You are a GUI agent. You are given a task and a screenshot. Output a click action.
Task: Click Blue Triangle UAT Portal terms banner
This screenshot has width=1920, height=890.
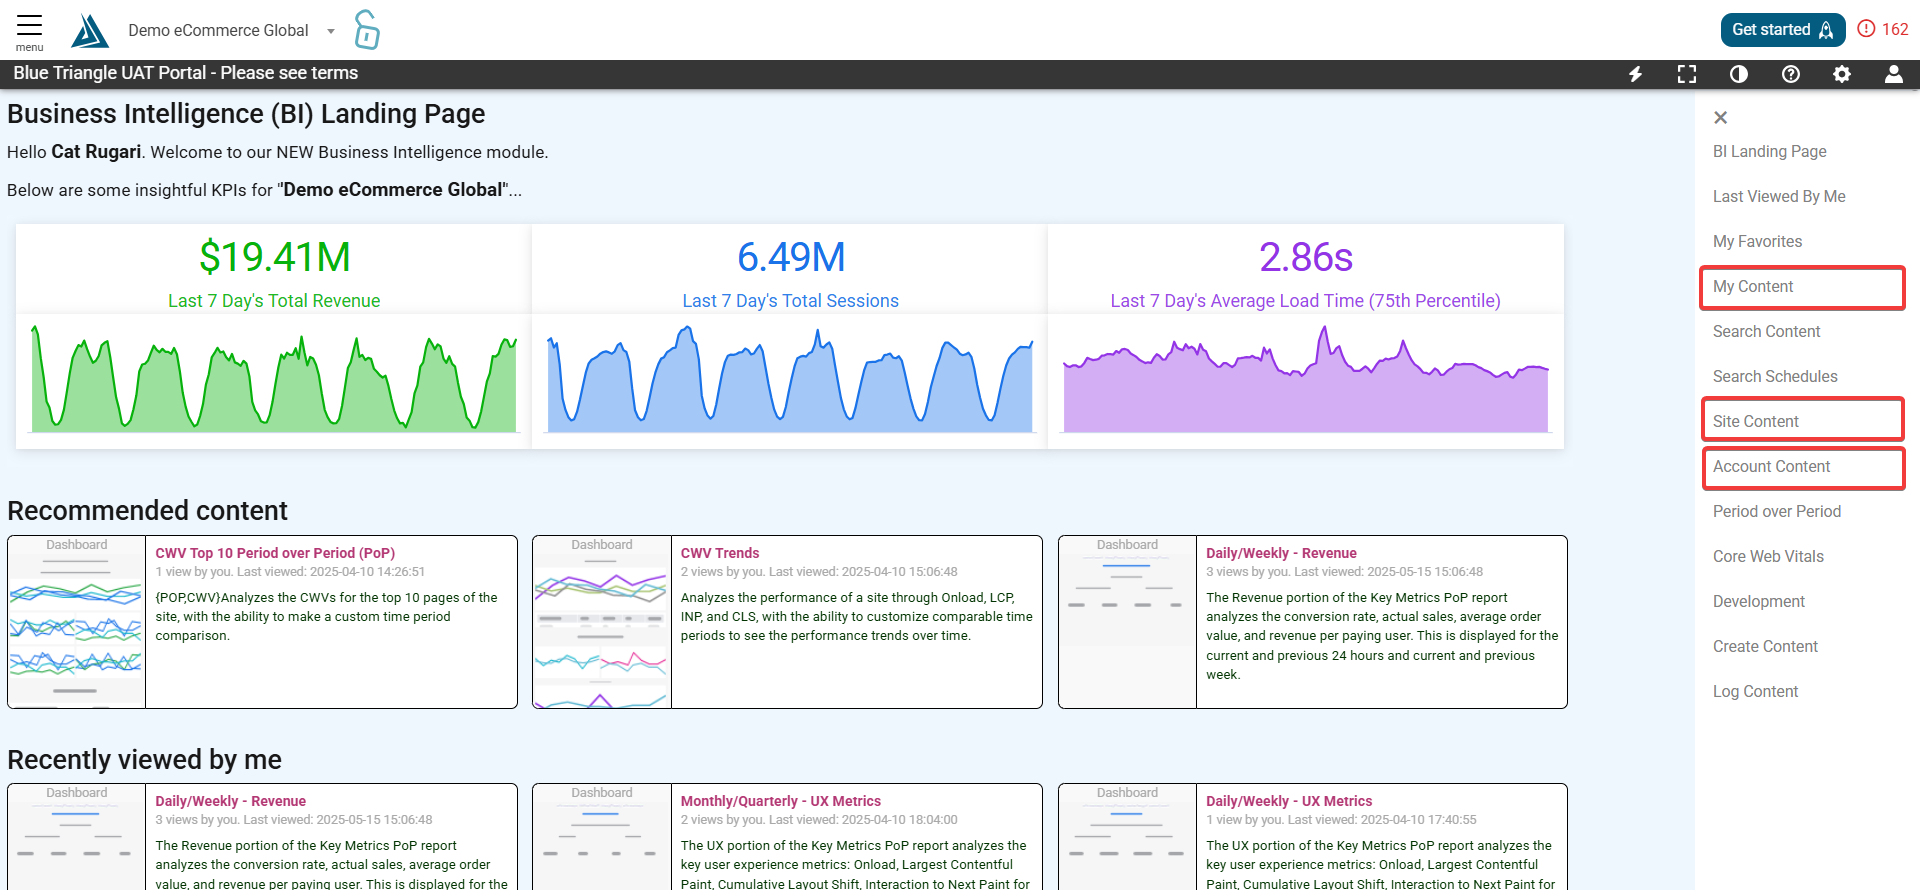click(185, 73)
